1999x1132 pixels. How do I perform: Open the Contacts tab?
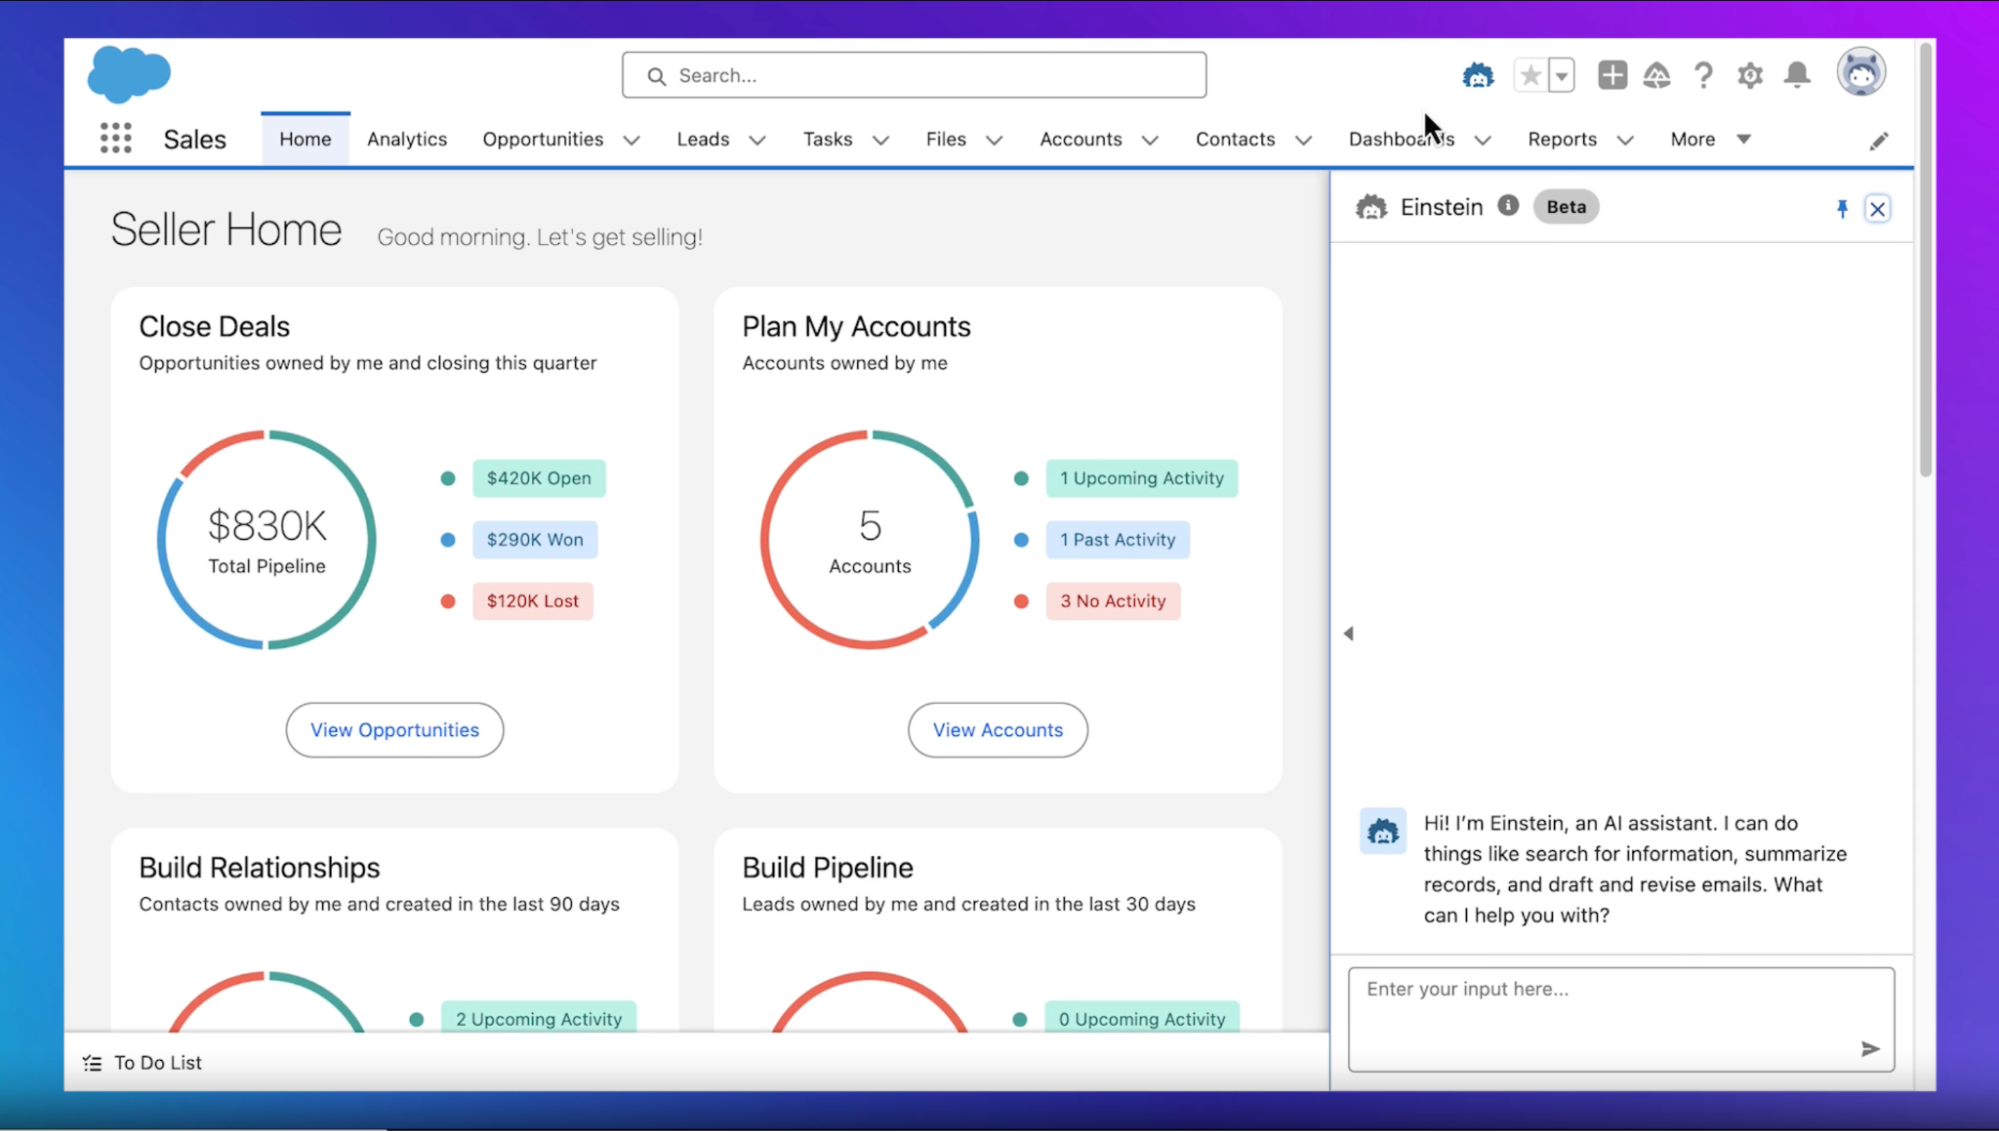pyautogui.click(x=1235, y=139)
